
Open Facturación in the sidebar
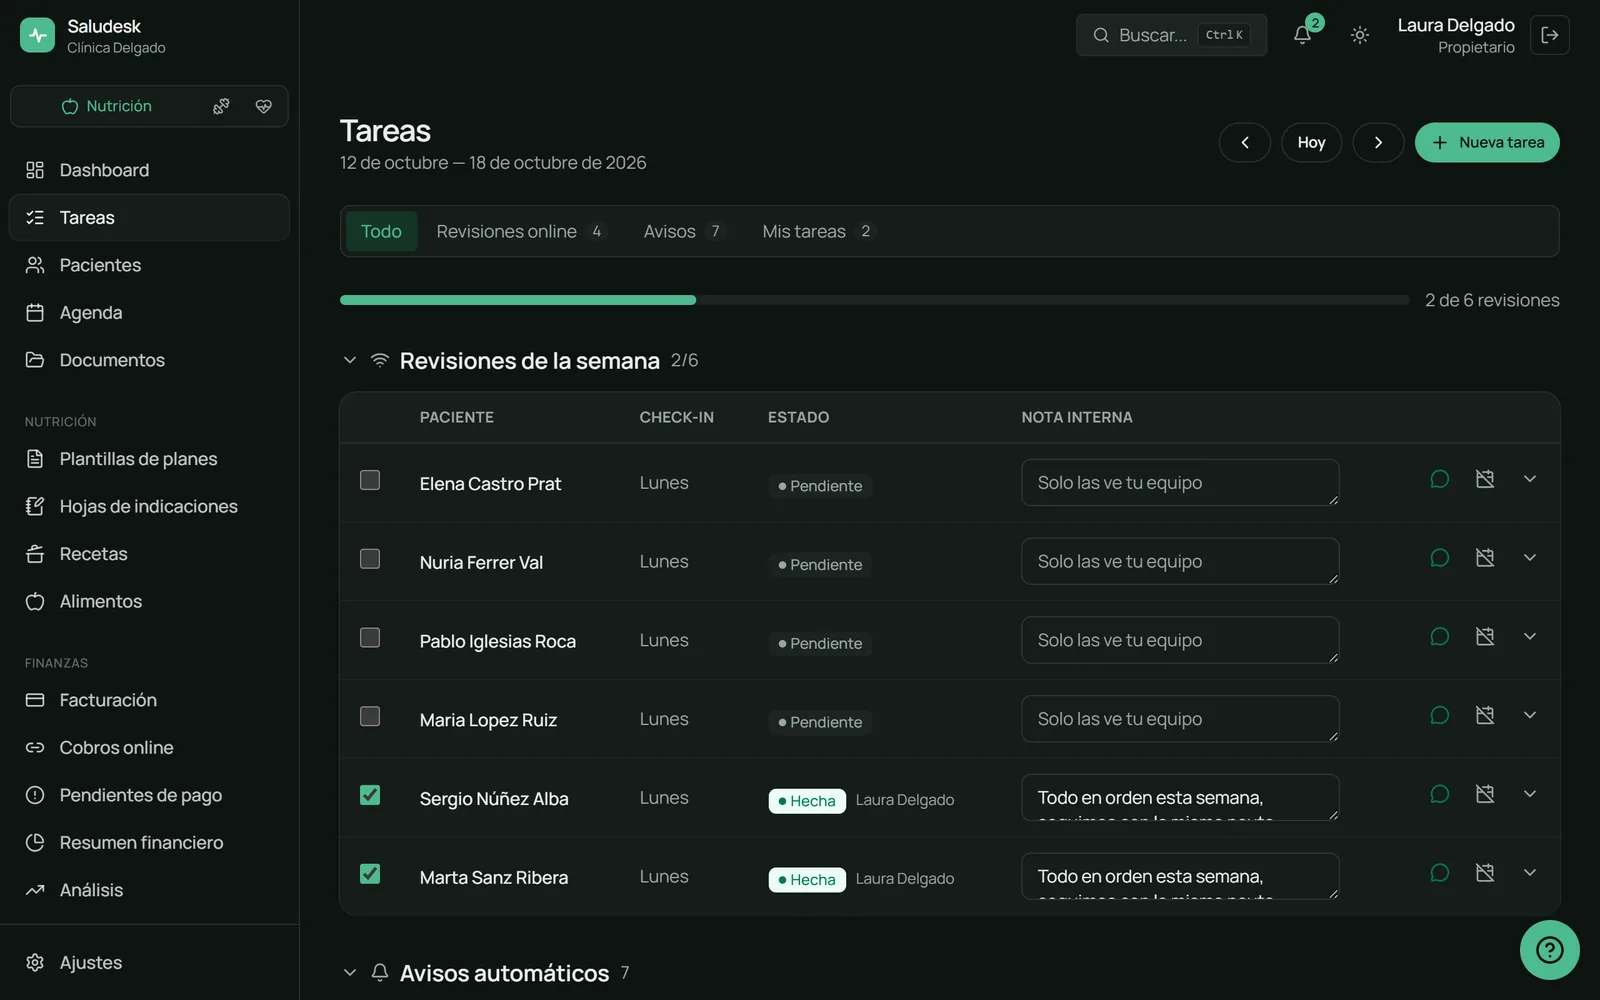tap(150, 700)
